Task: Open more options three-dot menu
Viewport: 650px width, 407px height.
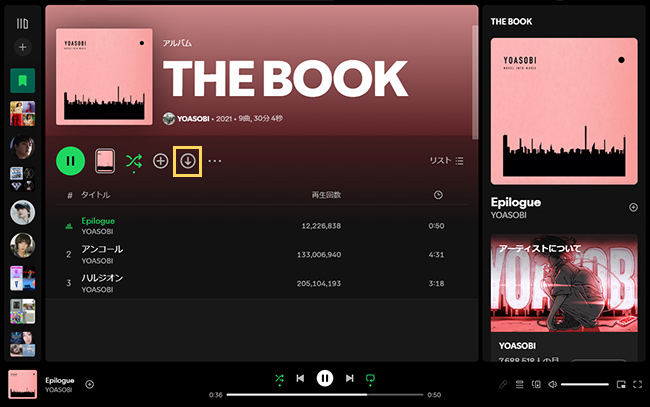Action: tap(215, 161)
